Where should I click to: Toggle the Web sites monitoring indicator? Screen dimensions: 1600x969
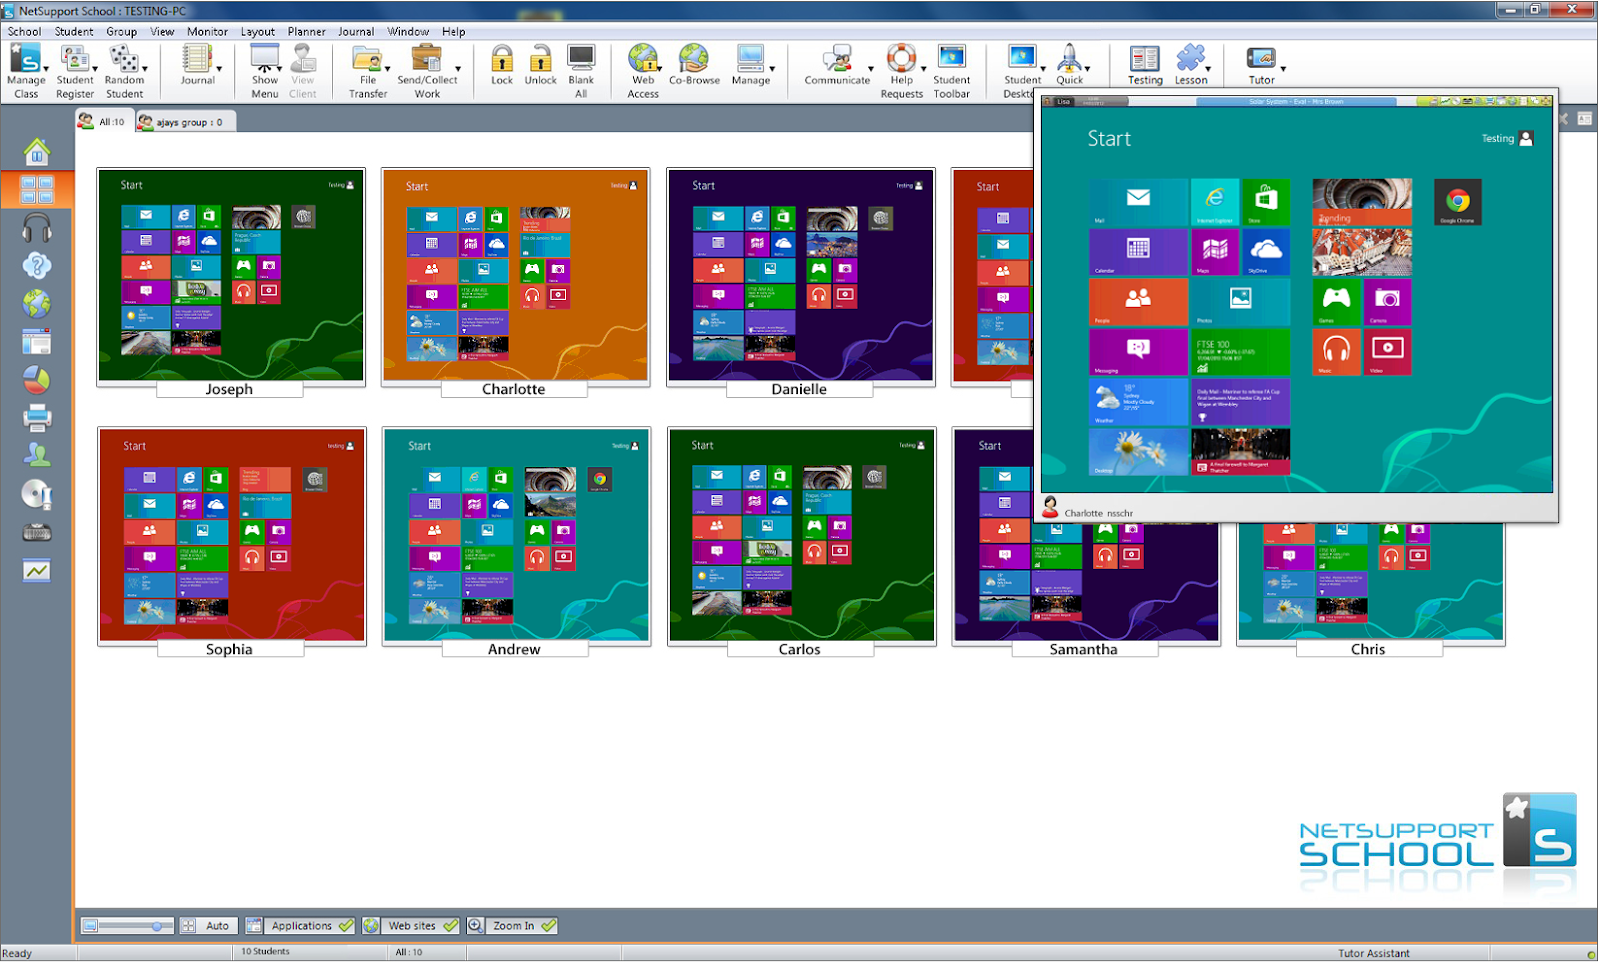pyautogui.click(x=450, y=925)
